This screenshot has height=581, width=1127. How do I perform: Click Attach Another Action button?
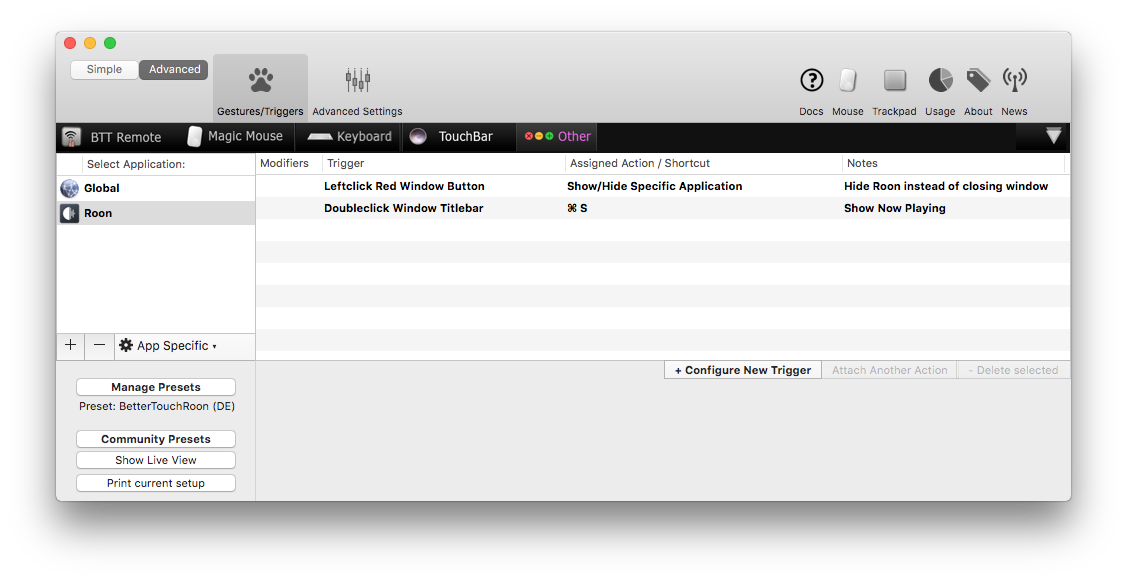coord(889,370)
